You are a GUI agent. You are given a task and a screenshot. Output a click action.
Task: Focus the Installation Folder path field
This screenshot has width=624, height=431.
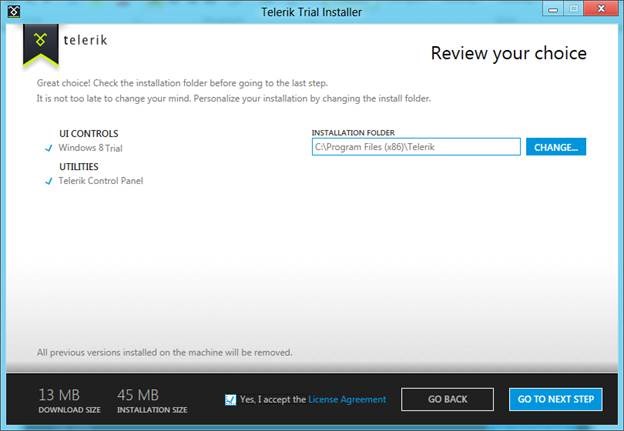coord(415,147)
